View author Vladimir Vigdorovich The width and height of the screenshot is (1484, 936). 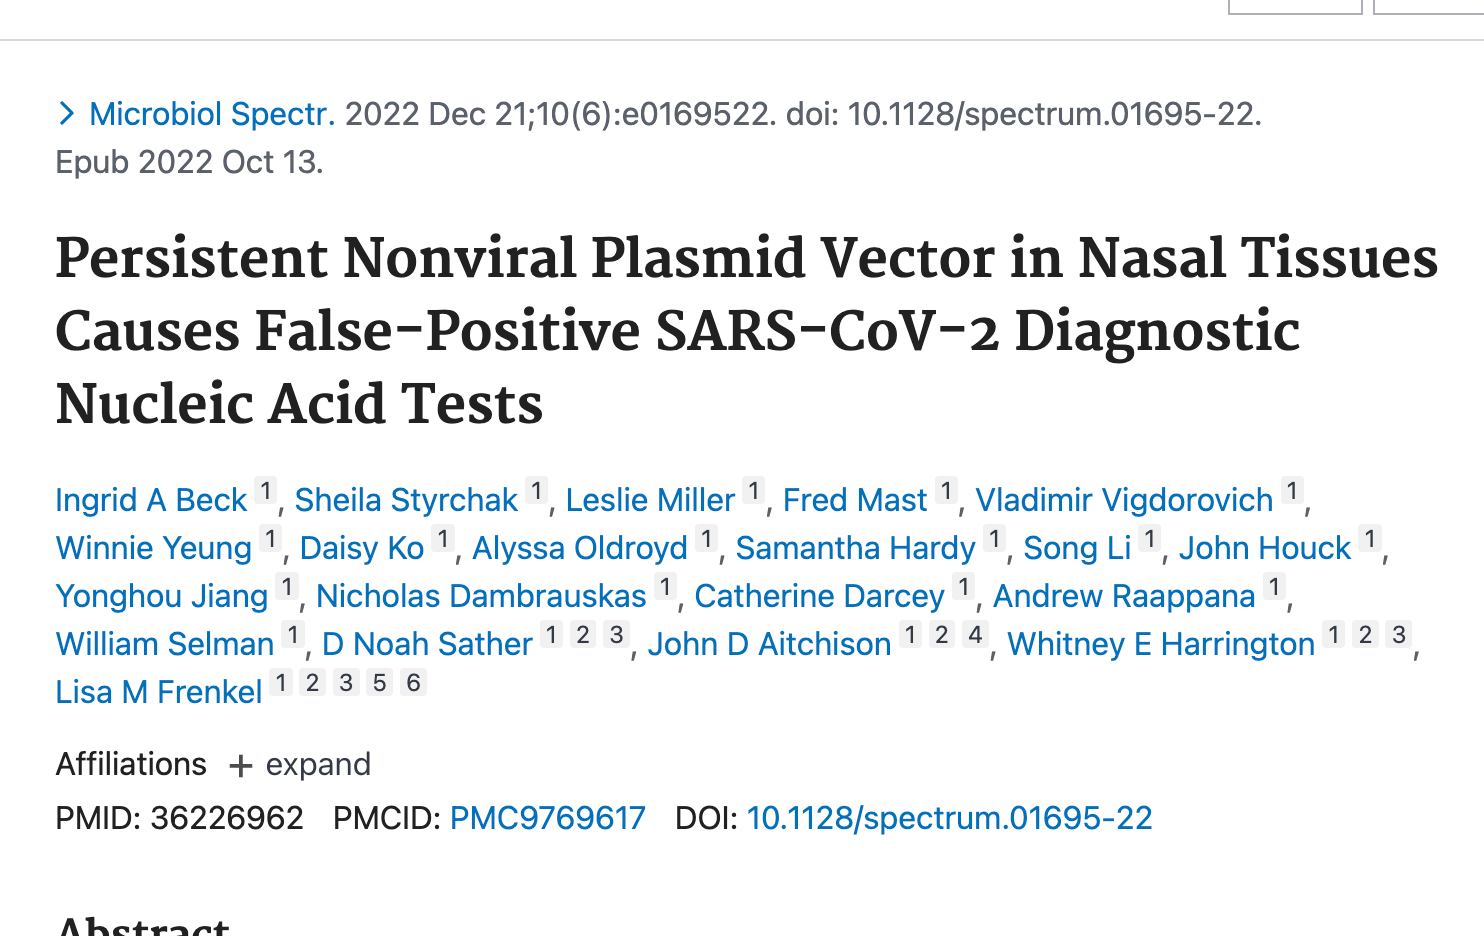(x=1124, y=500)
